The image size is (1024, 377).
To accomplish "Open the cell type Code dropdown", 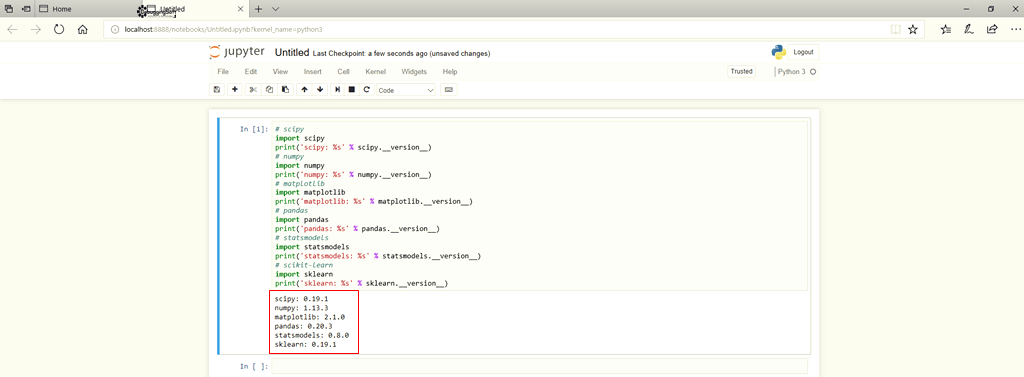I will 406,90.
